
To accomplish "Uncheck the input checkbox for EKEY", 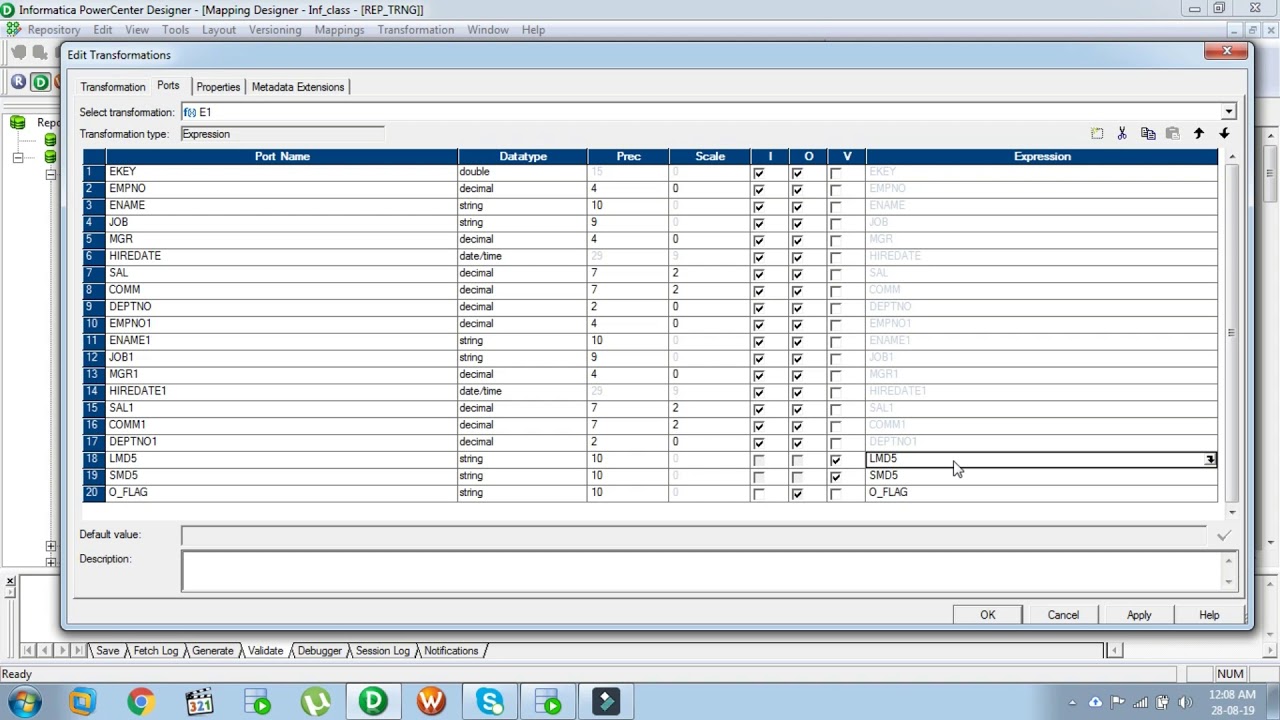I will (x=758, y=173).
